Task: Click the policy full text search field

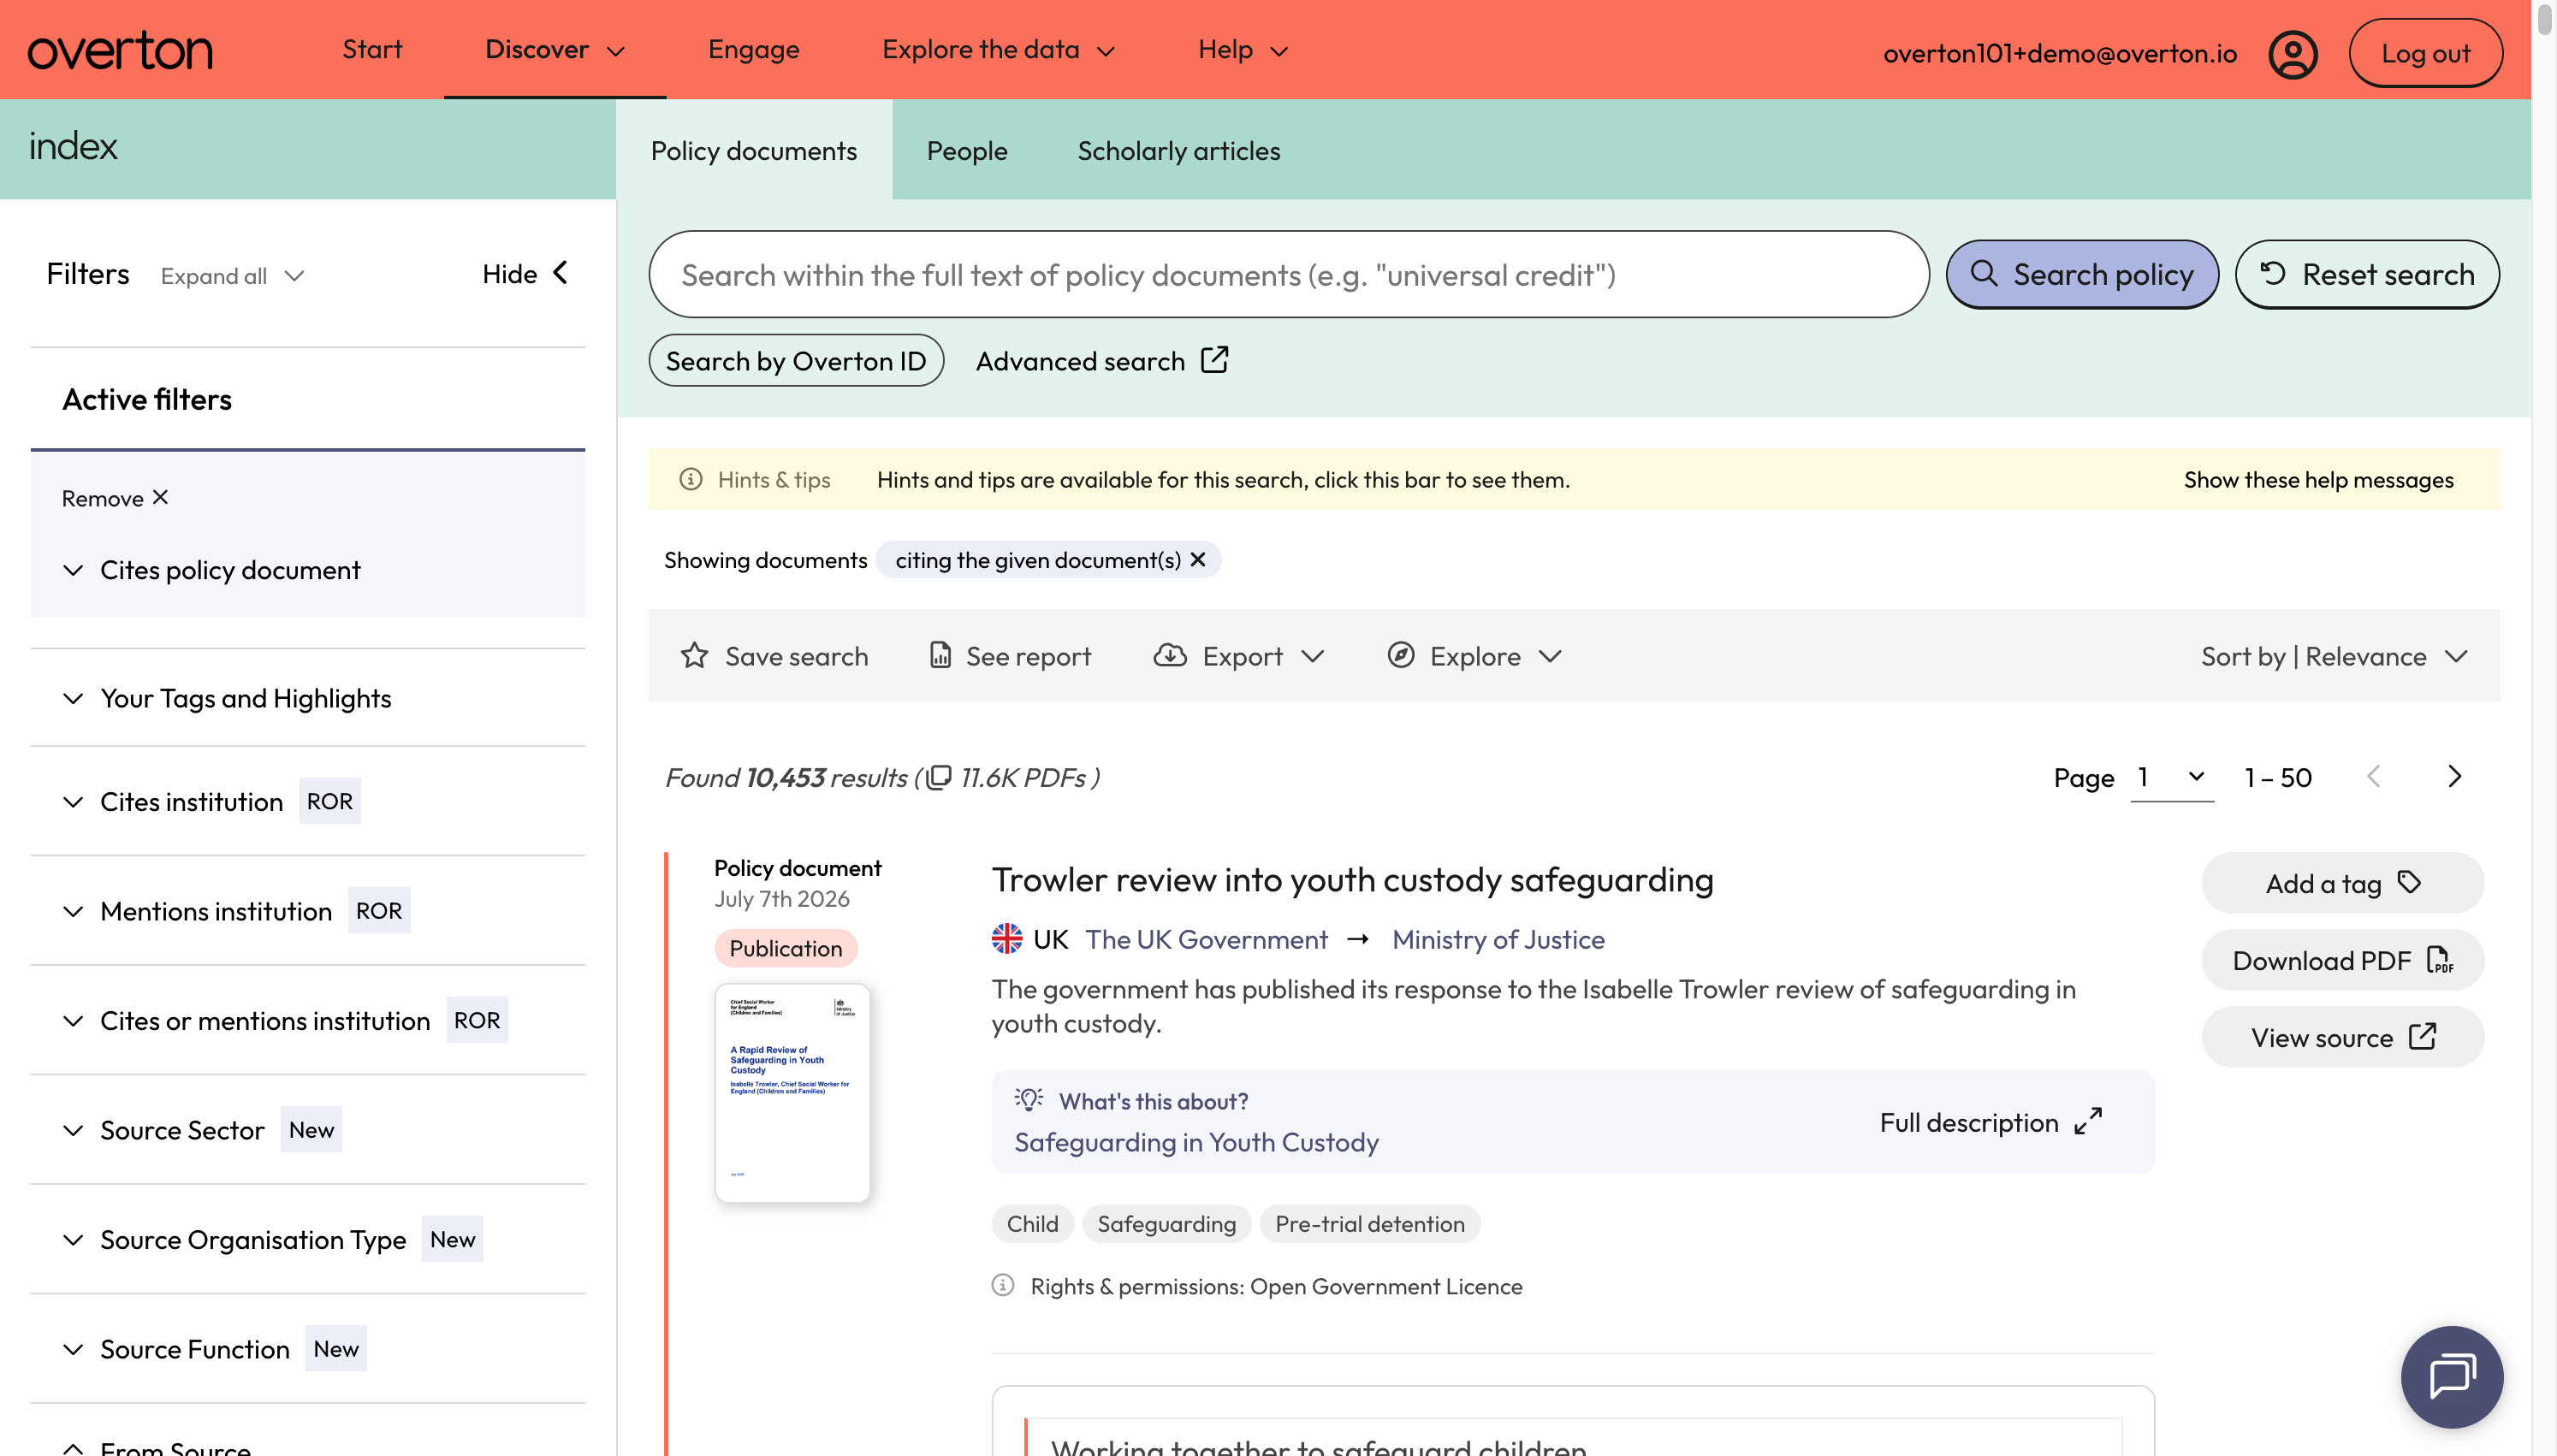Action: [1288, 275]
